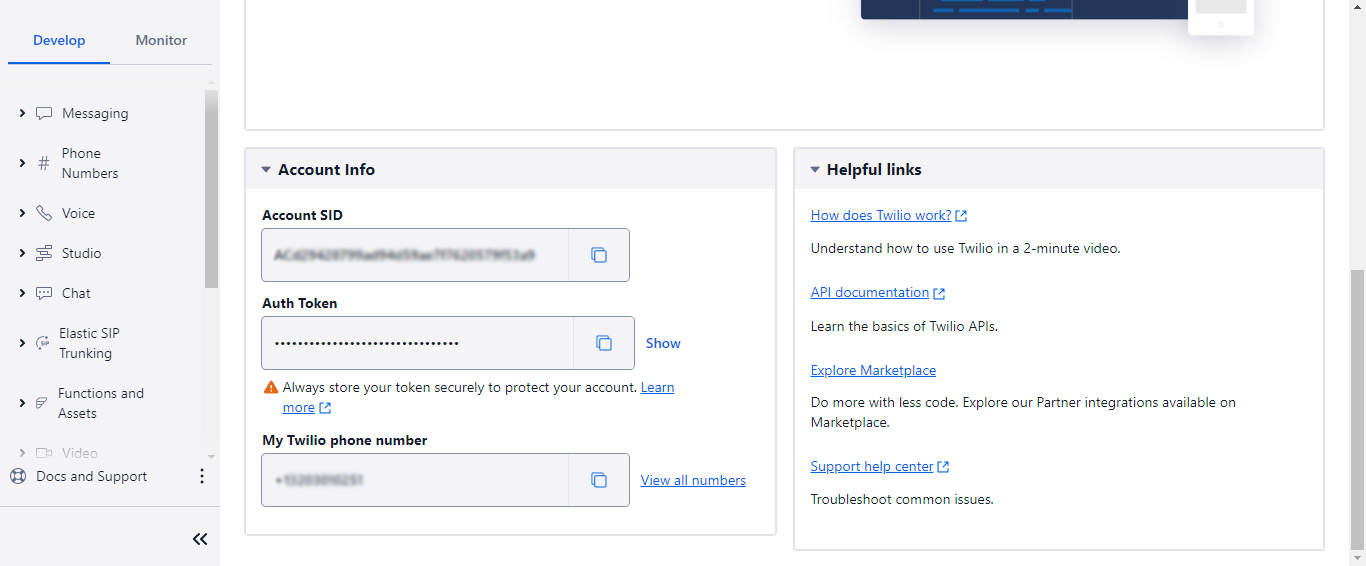Select the Develop tab

[59, 41]
